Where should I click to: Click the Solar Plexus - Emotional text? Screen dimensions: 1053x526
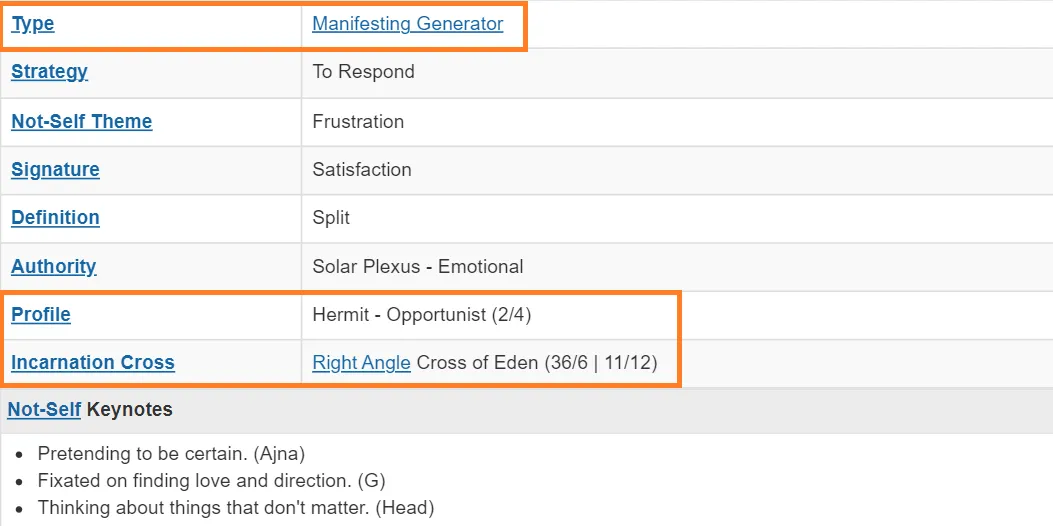point(418,267)
